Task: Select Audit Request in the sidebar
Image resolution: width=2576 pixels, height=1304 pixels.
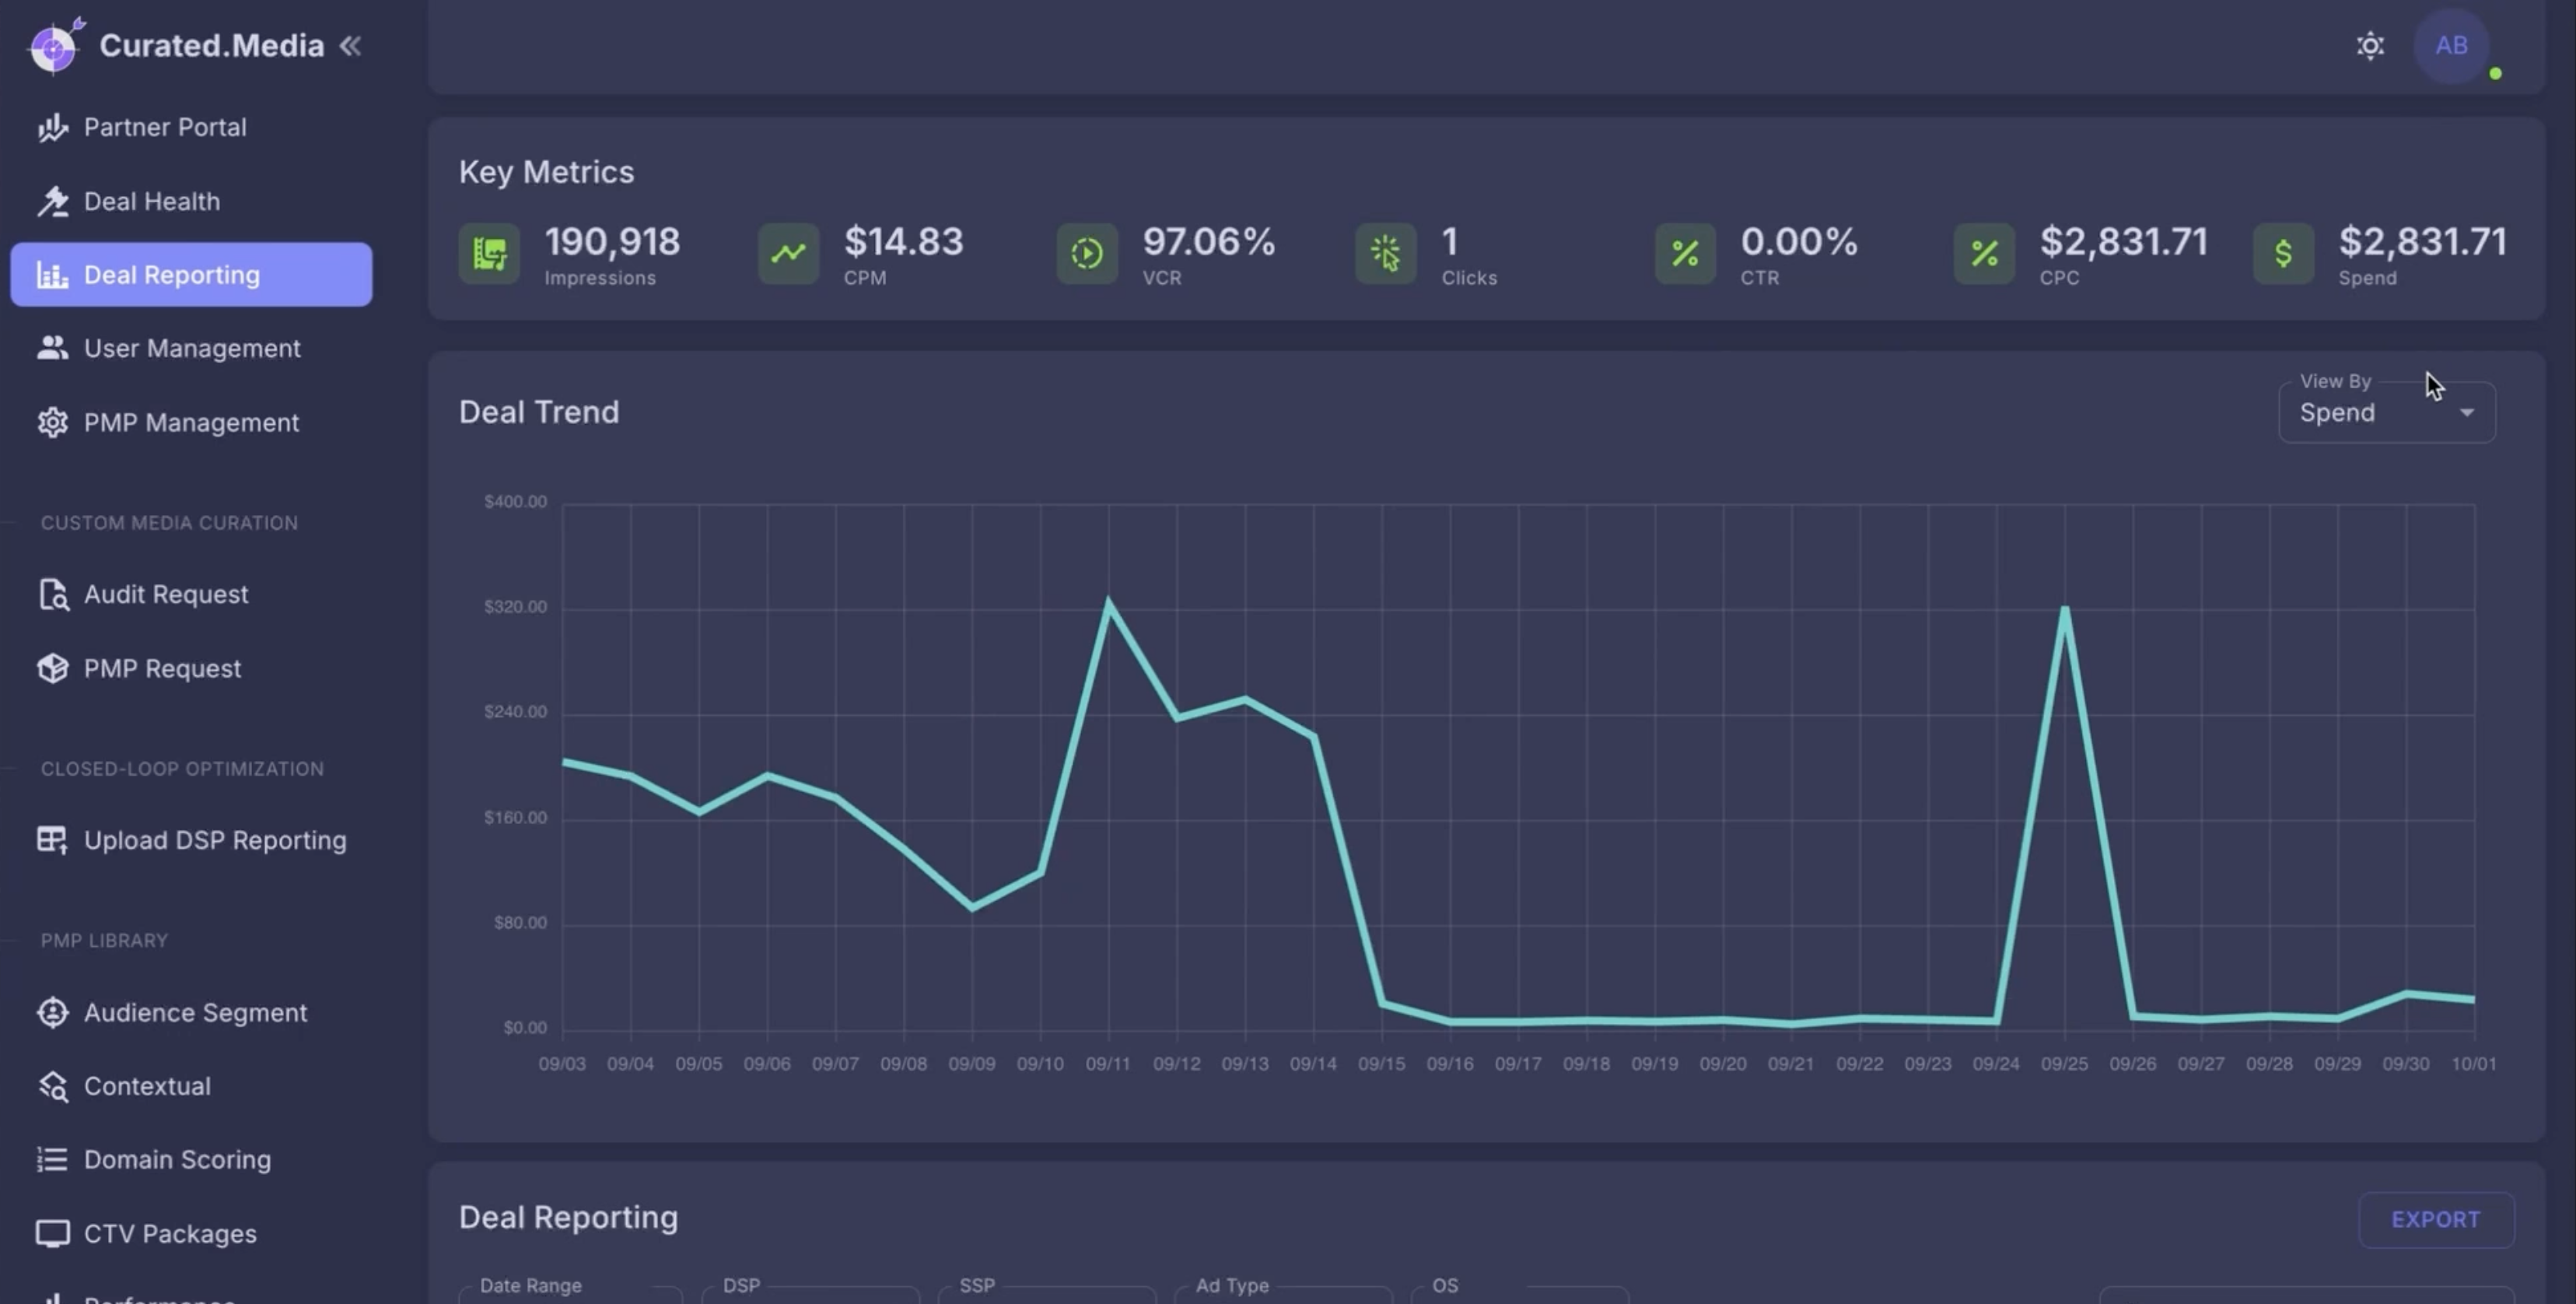Action: (166, 594)
